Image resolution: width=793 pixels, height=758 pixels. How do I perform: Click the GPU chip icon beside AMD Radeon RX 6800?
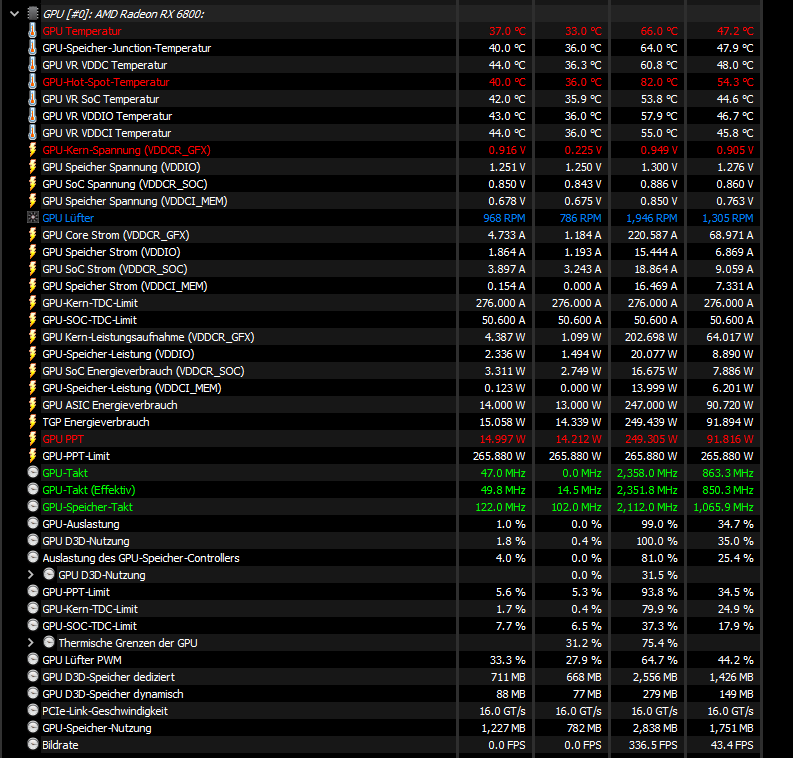pyautogui.click(x=33, y=14)
